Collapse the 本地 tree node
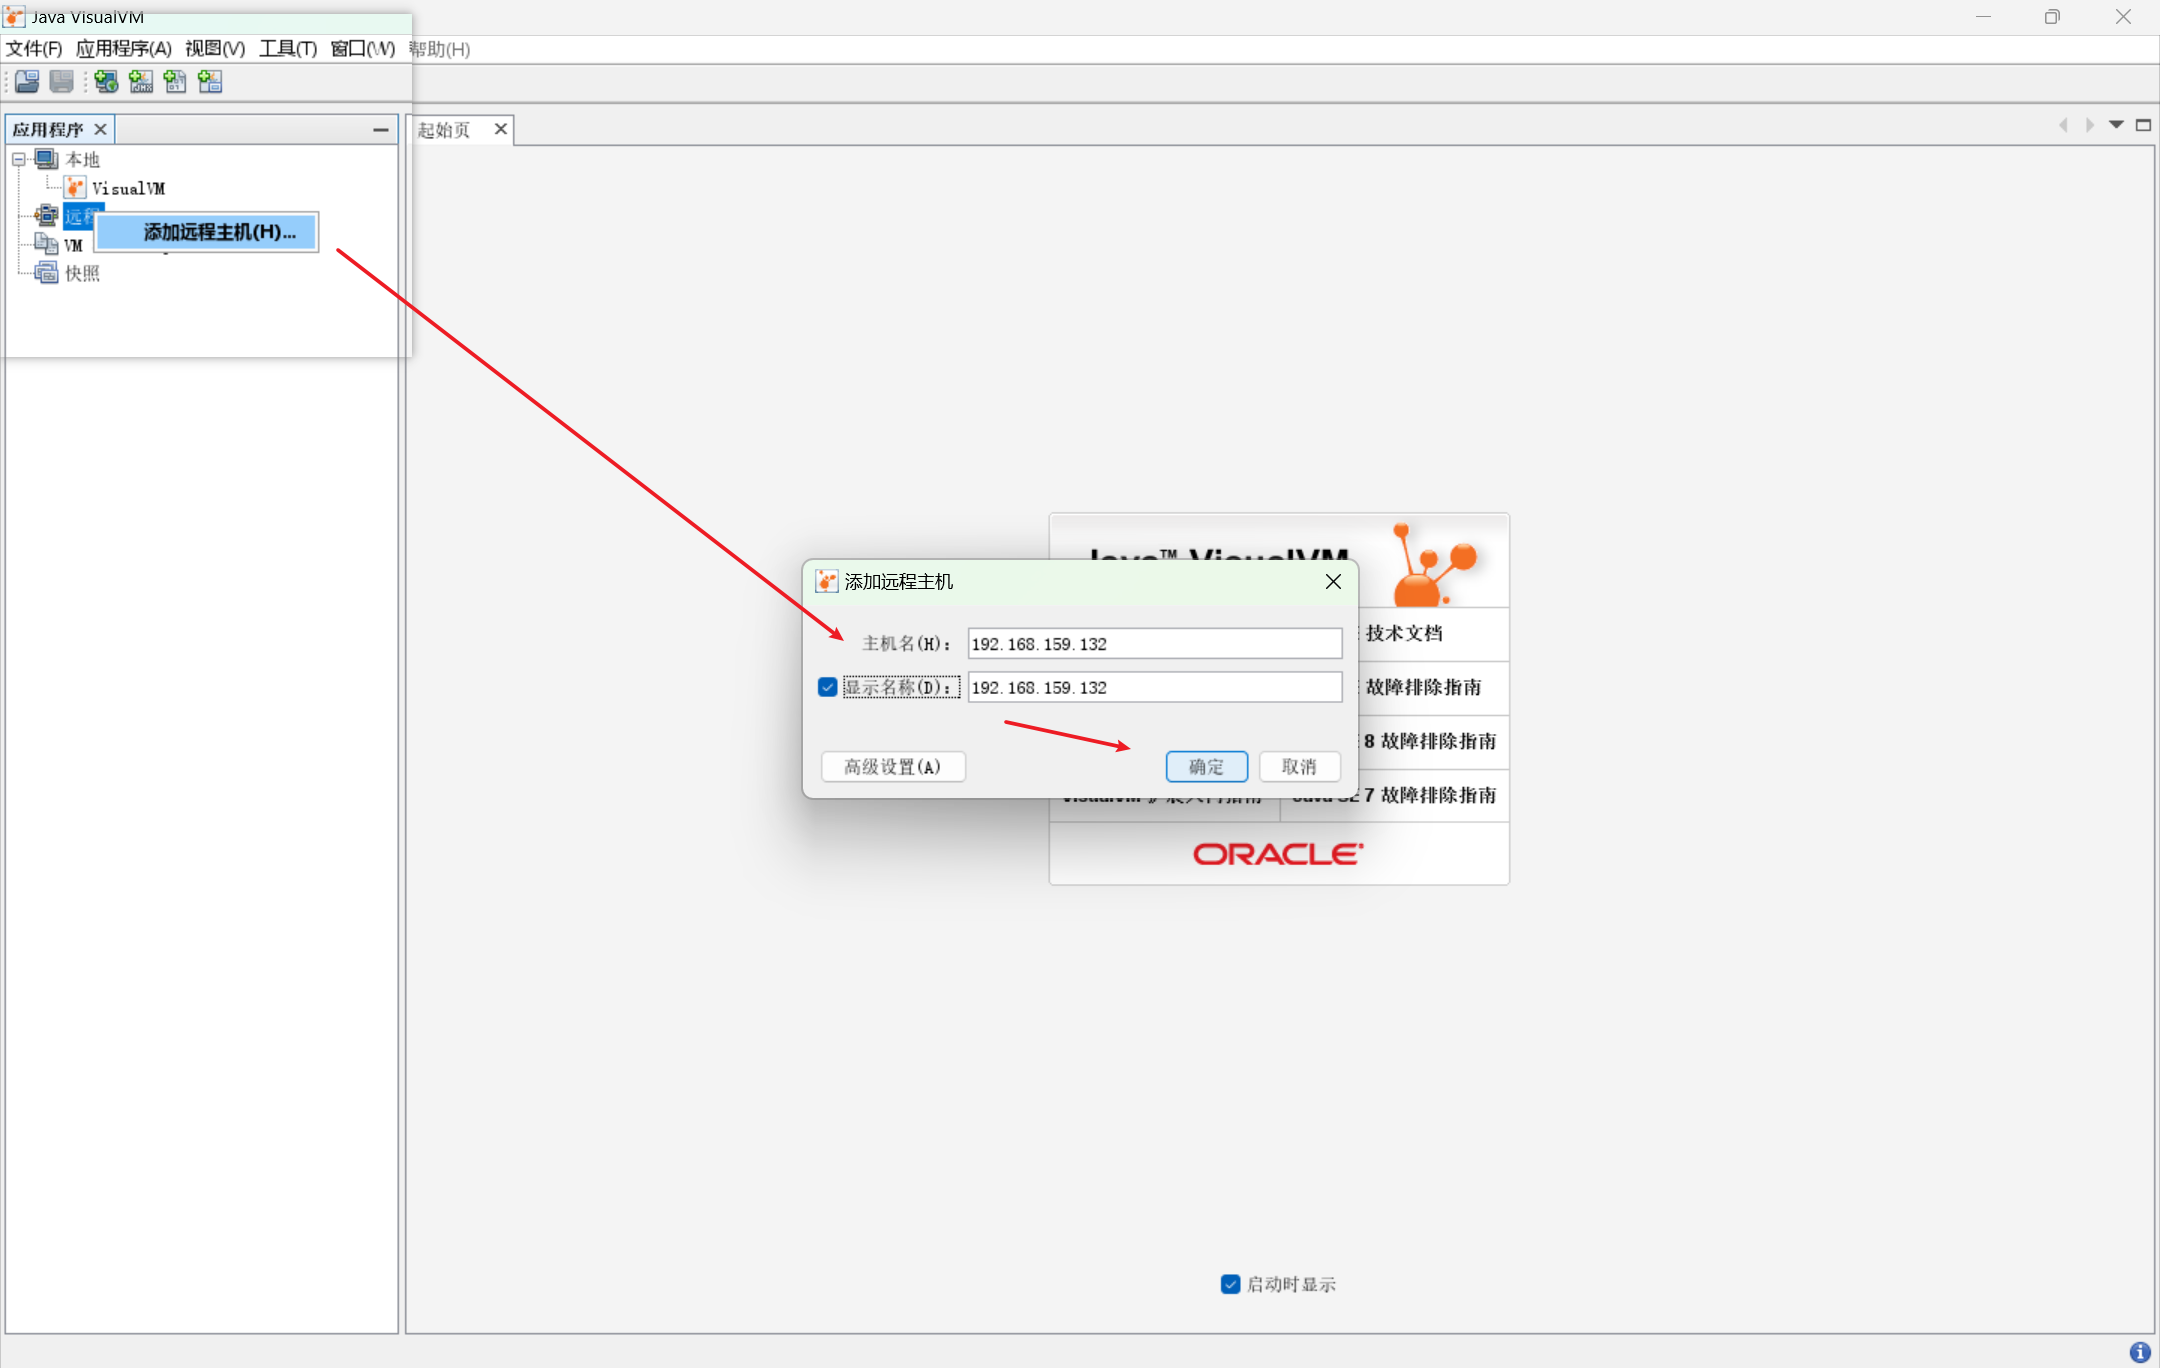 point(19,160)
